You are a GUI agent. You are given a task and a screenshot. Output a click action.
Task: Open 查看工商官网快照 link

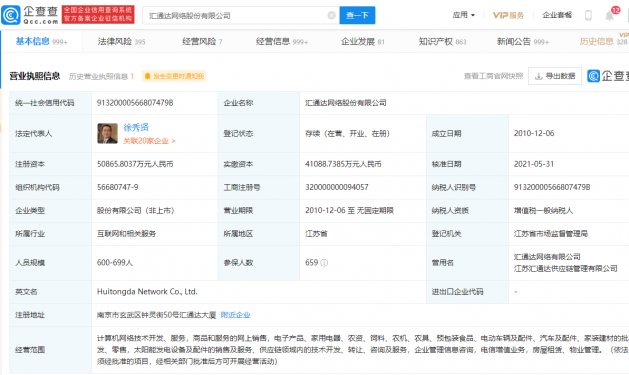(493, 76)
